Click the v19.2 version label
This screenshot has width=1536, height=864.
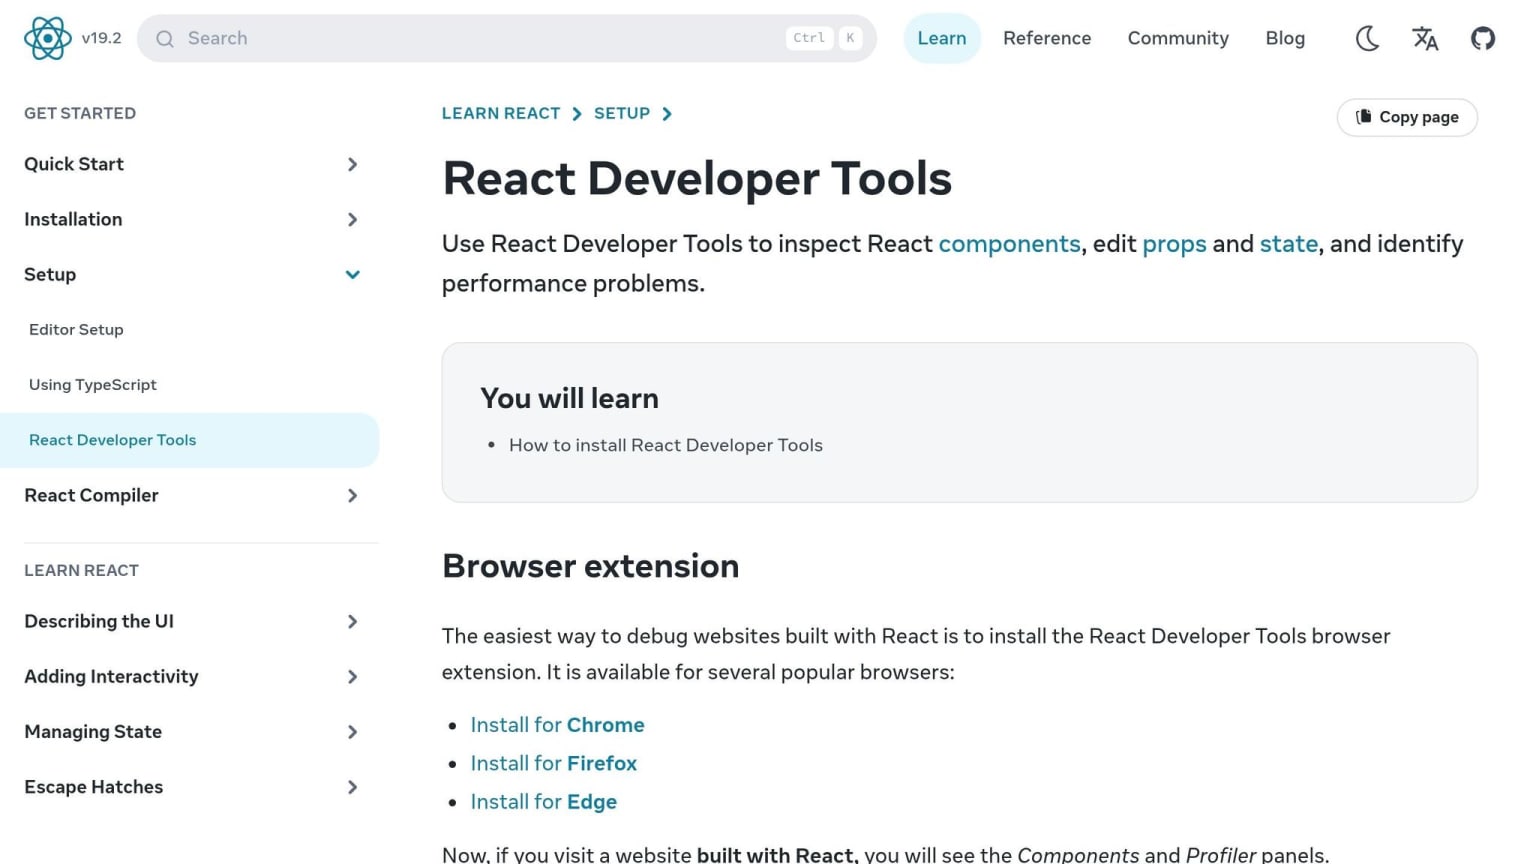[x=101, y=38]
